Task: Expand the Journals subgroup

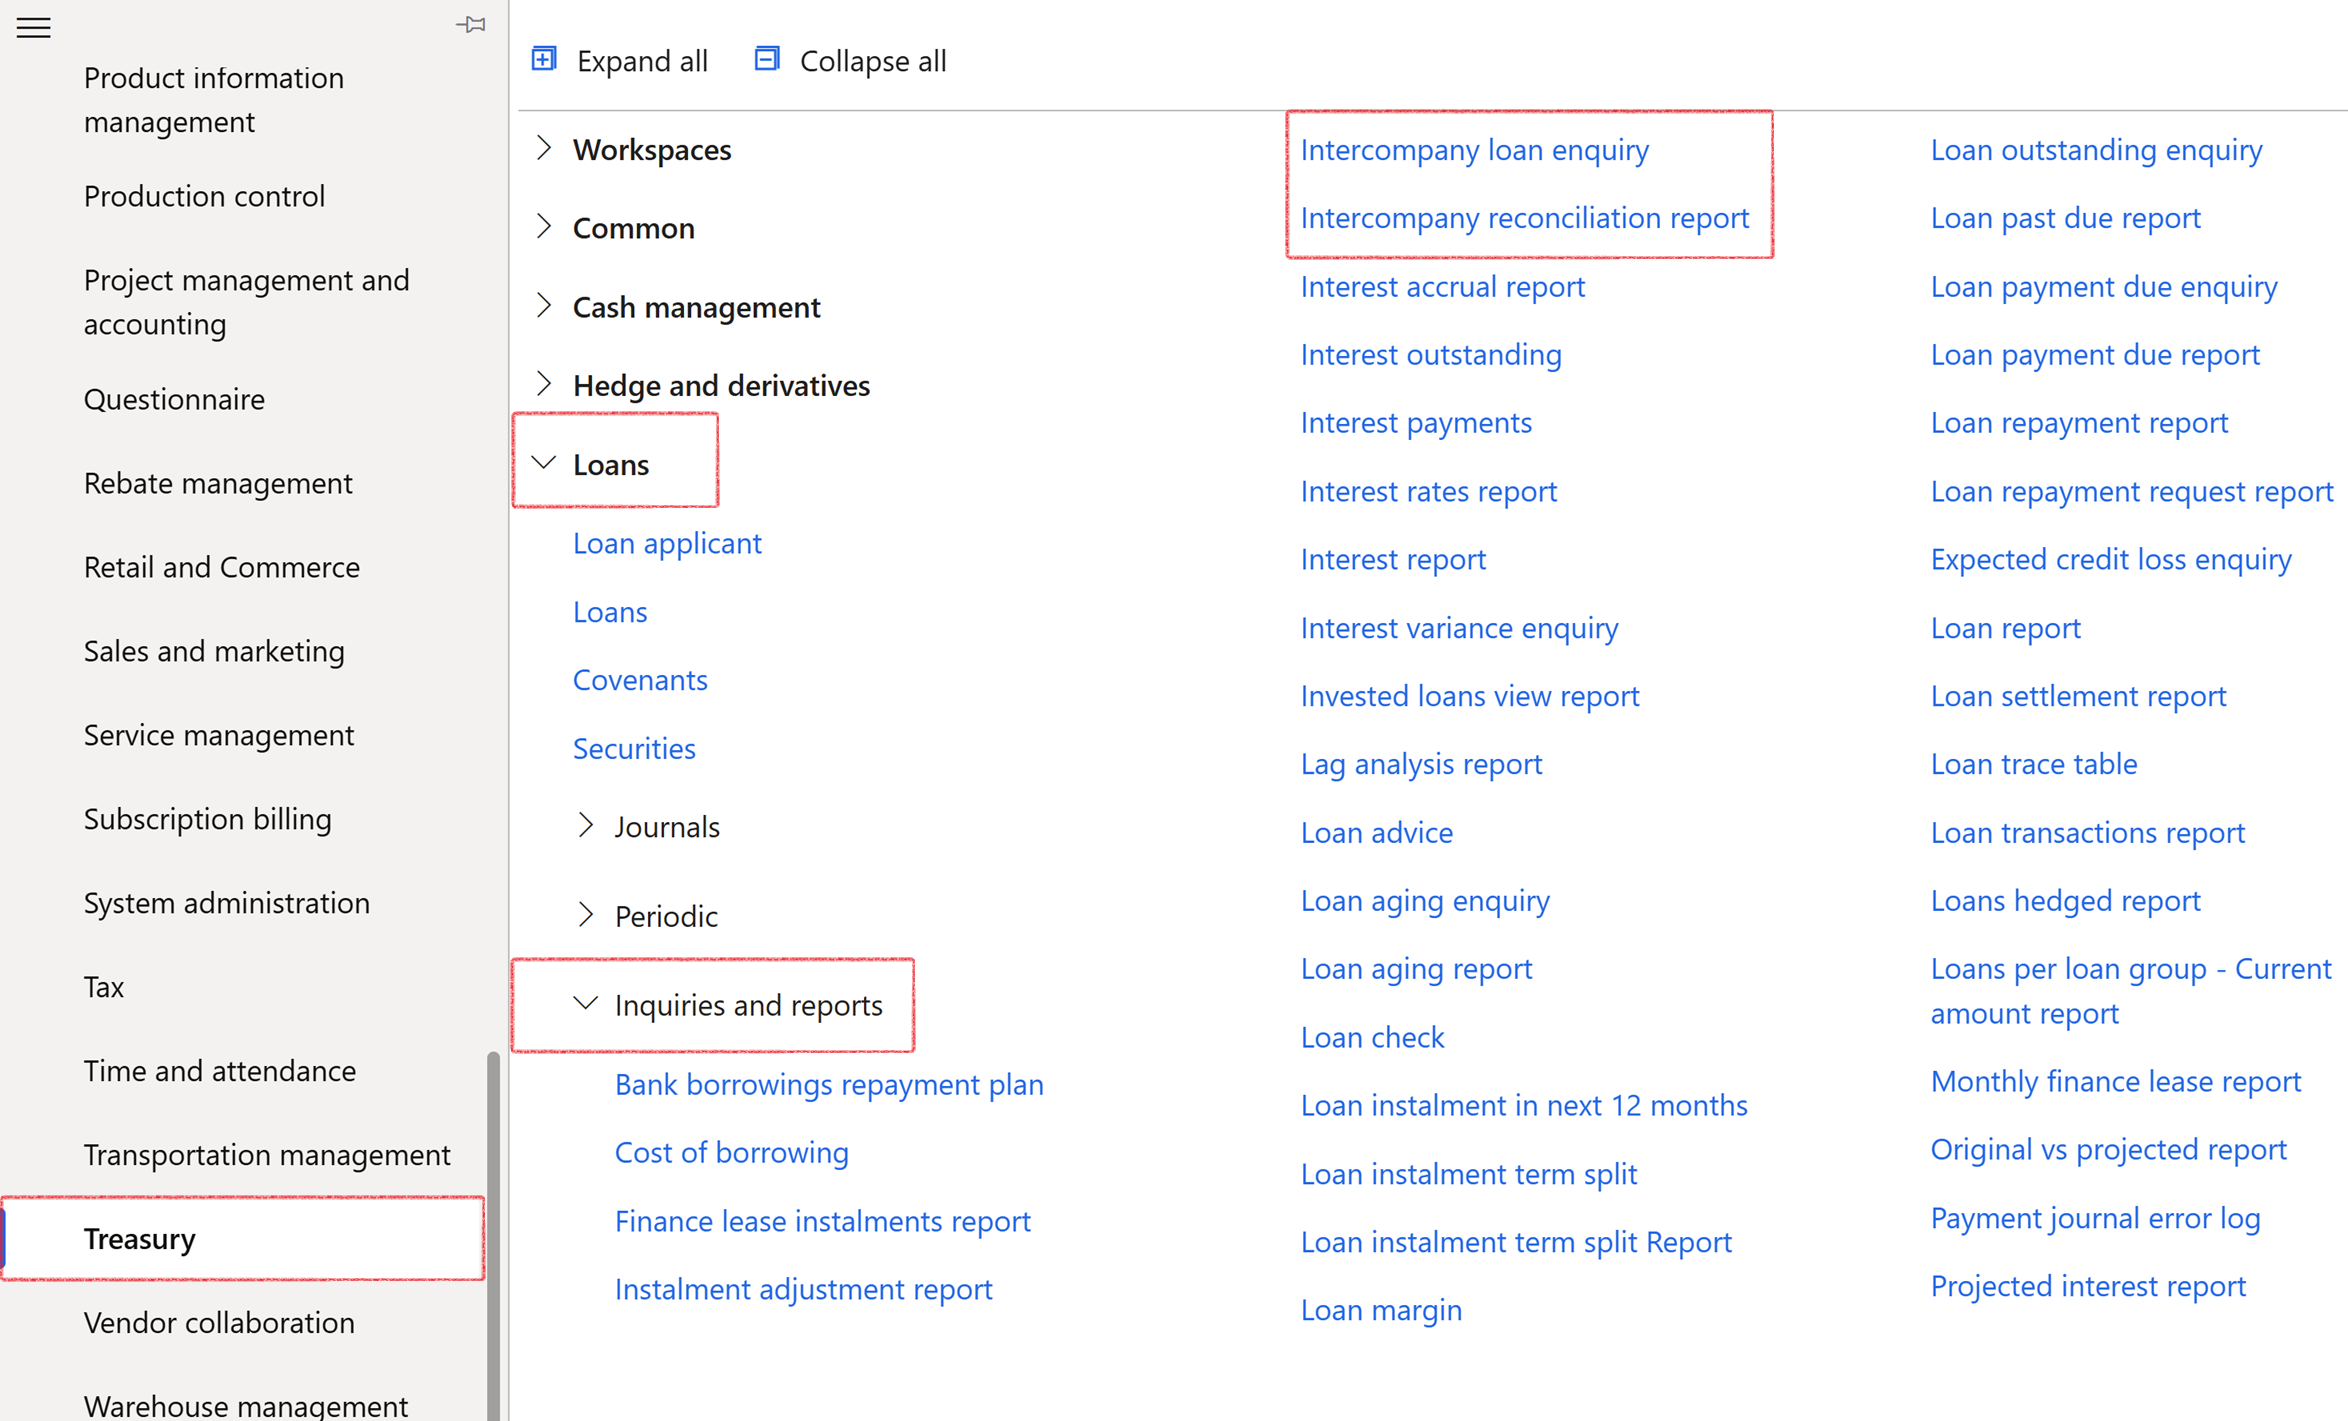Action: (x=586, y=826)
